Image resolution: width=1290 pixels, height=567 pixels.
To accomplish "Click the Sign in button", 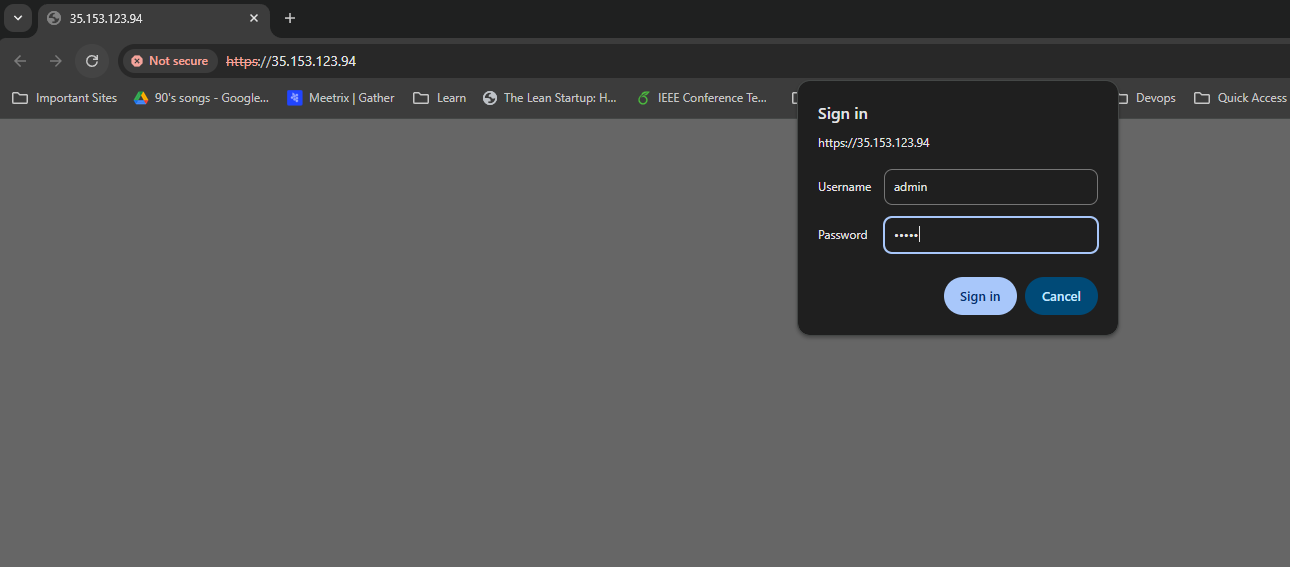I will point(979,296).
